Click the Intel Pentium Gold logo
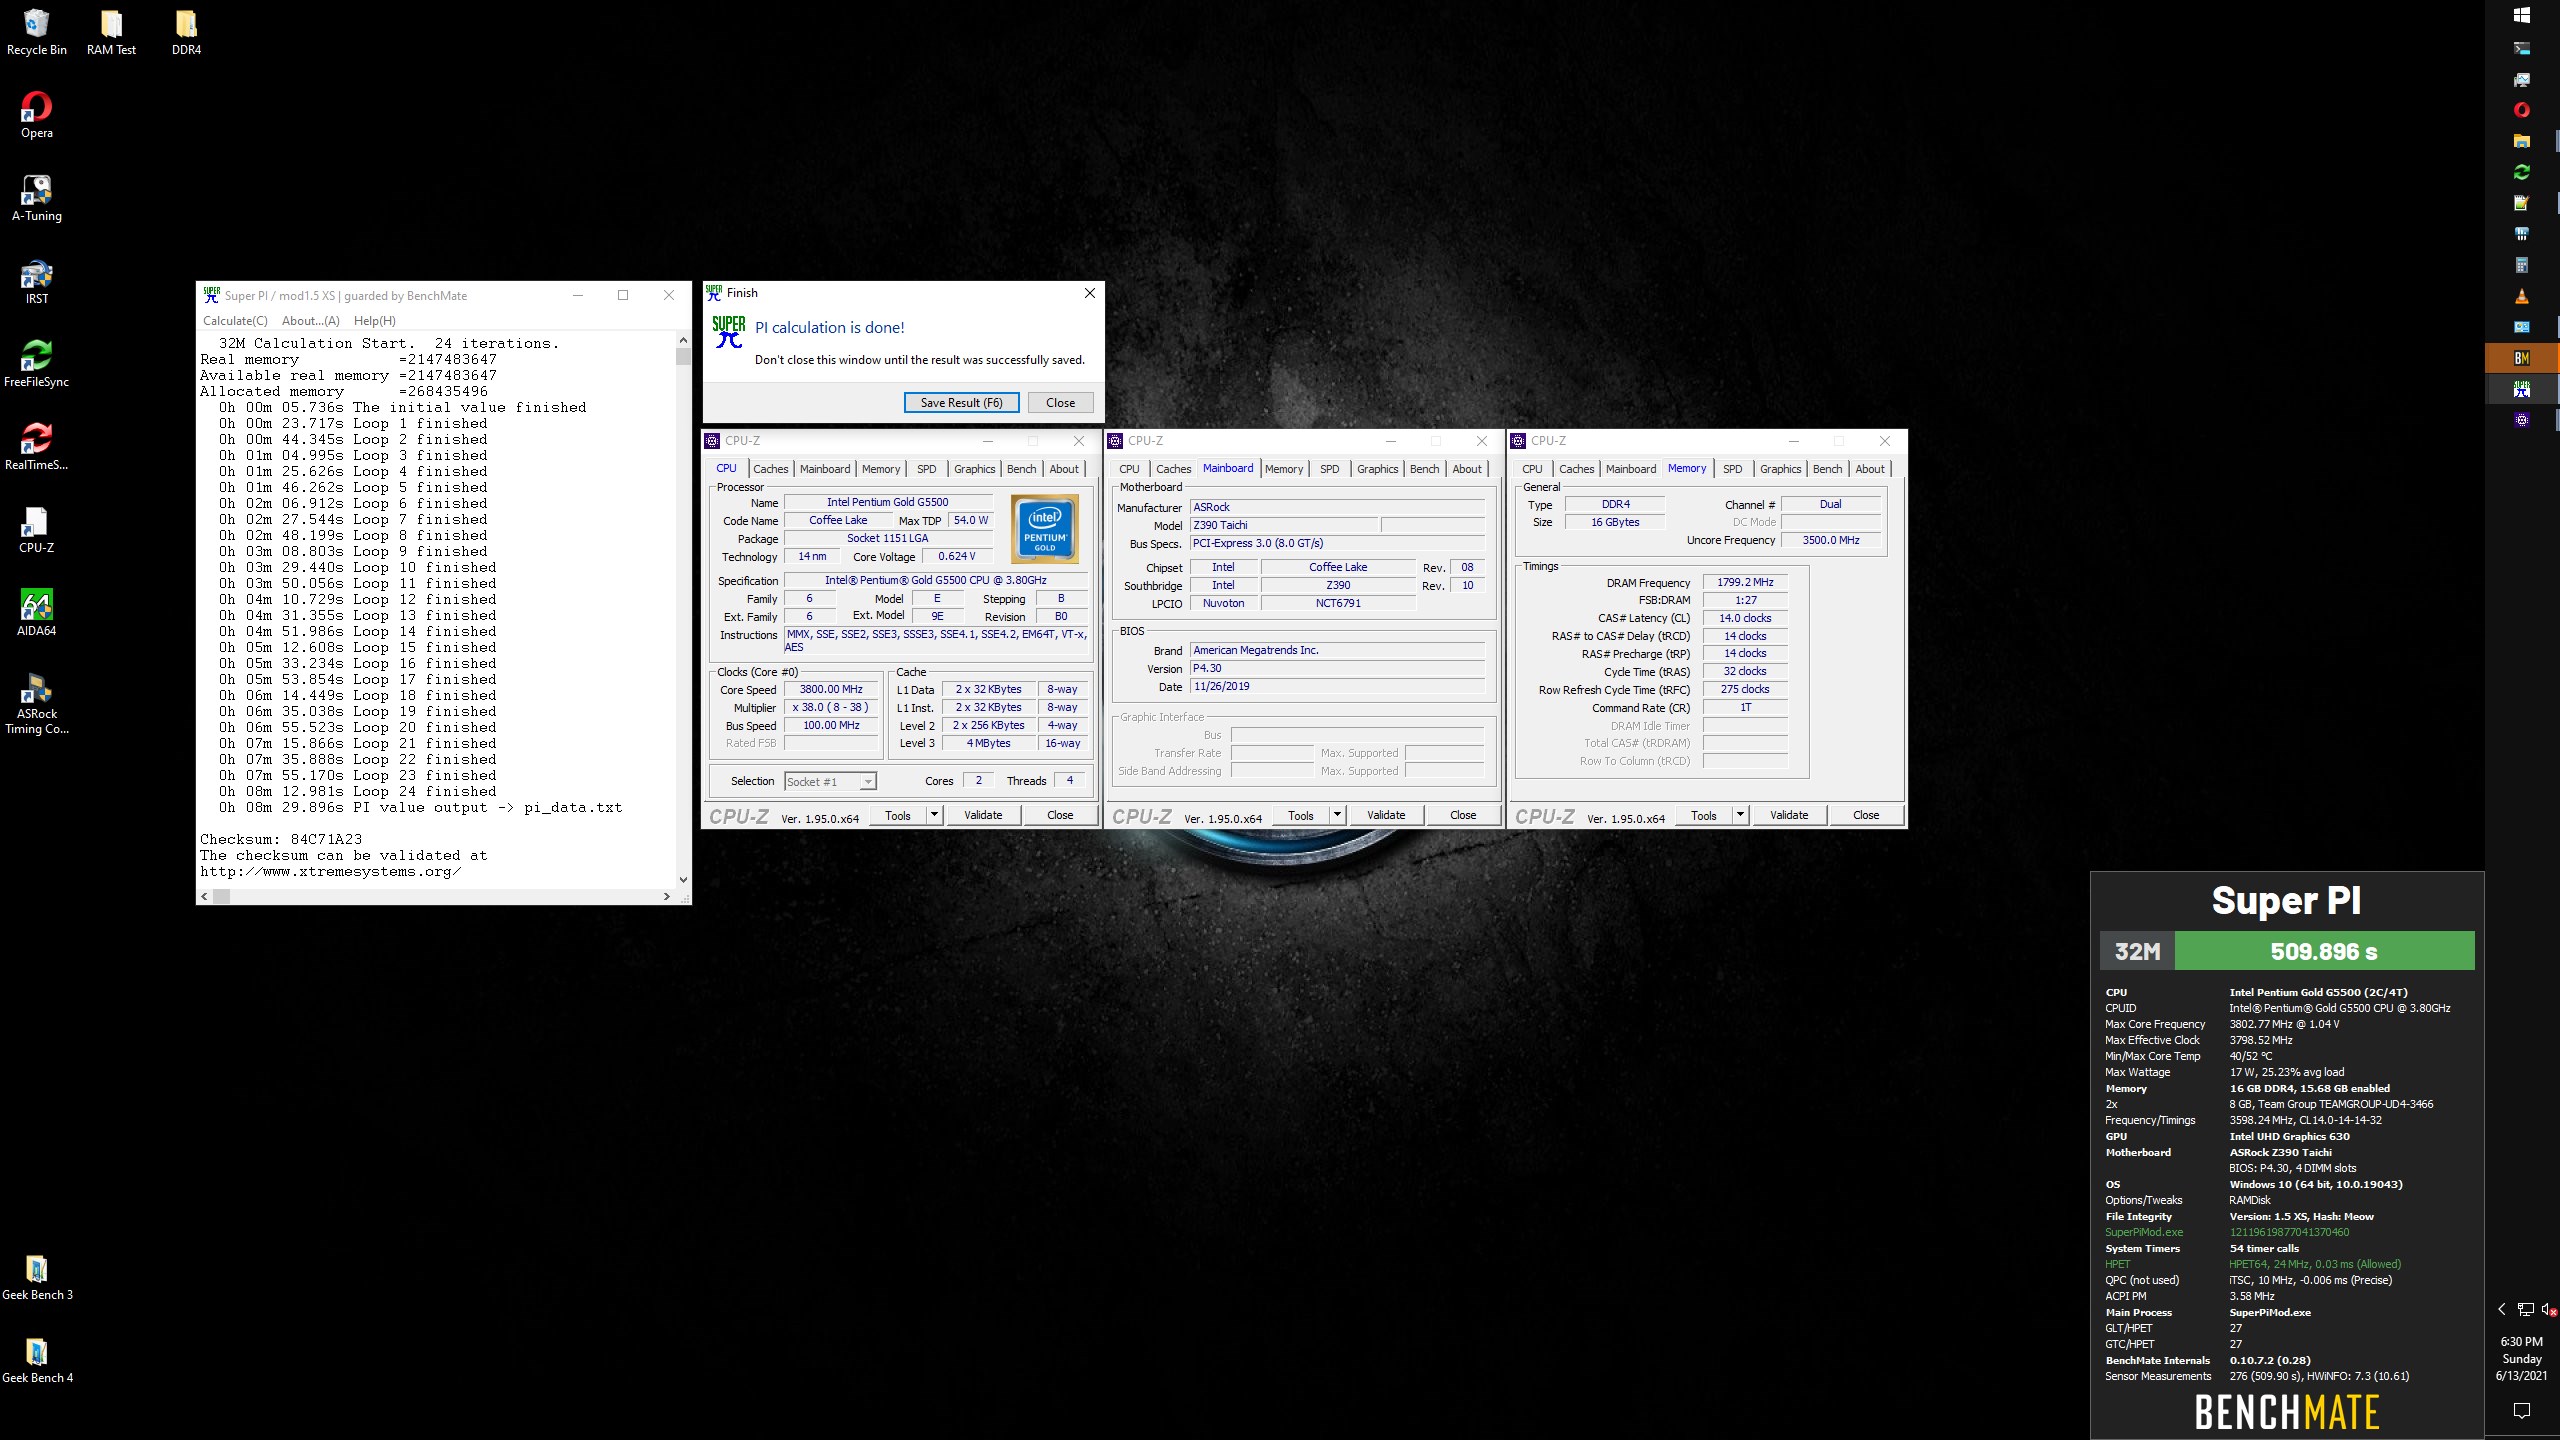 (1045, 528)
